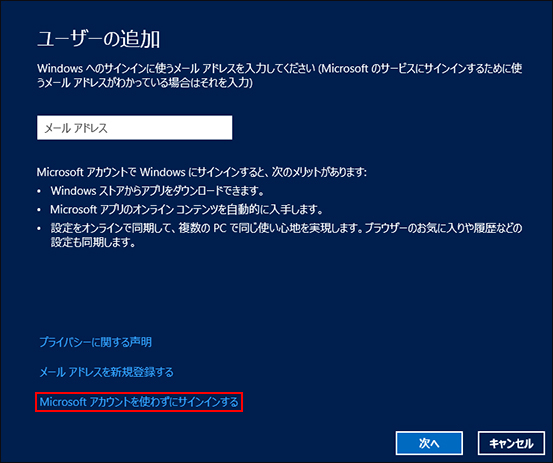Viewport: 553px width, 463px height.
Task: Open the メール アドレスを新規登録する link
Action: click(107, 372)
